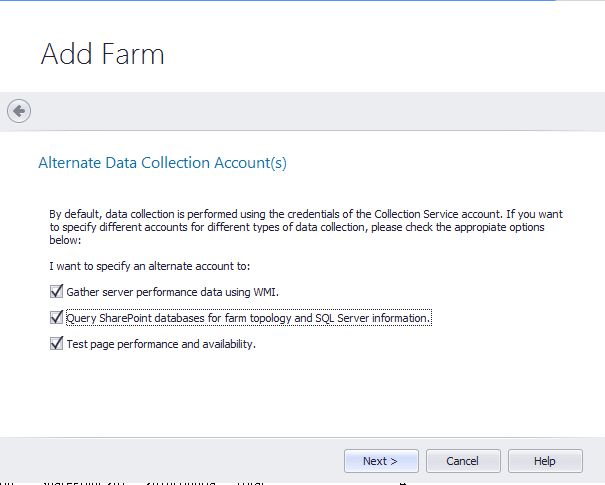The height and width of the screenshot is (485, 605).
Task: Uncheck the WMI server performance checkbox
Action: [56, 292]
